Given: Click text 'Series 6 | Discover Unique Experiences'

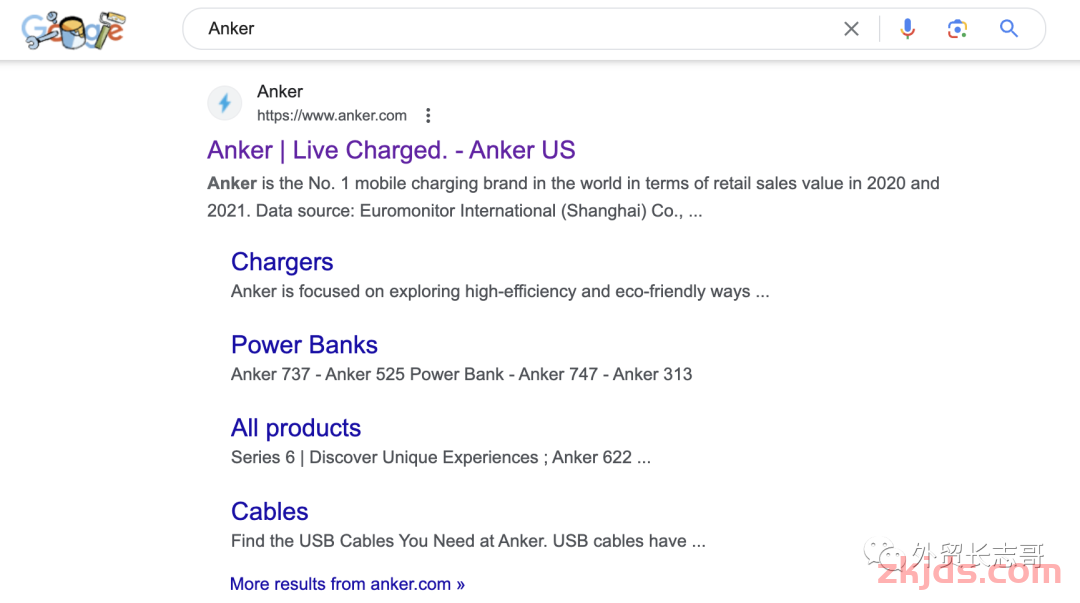Looking at the screenshot, I should [384, 458].
